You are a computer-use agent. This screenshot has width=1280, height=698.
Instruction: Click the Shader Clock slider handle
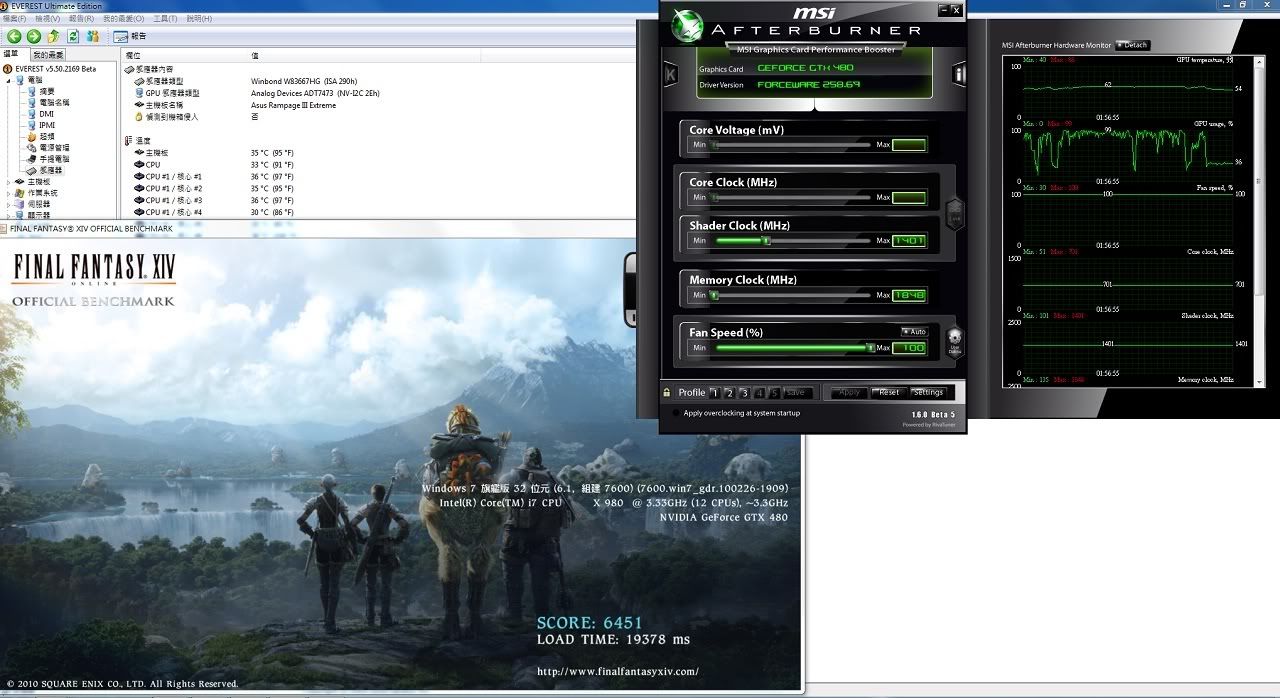point(767,240)
